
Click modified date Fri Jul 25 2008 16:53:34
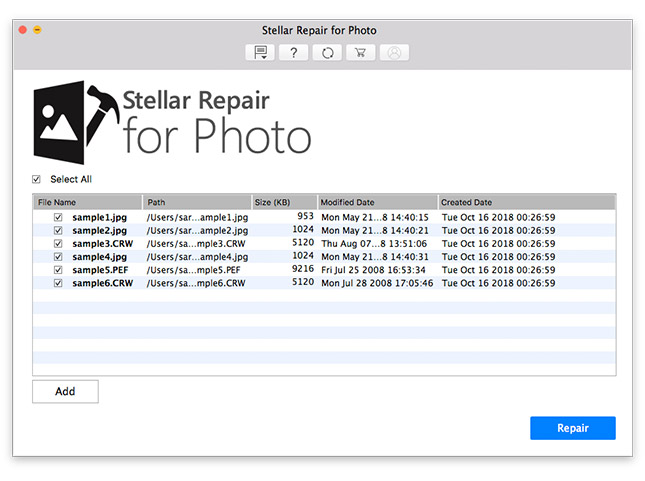[374, 270]
